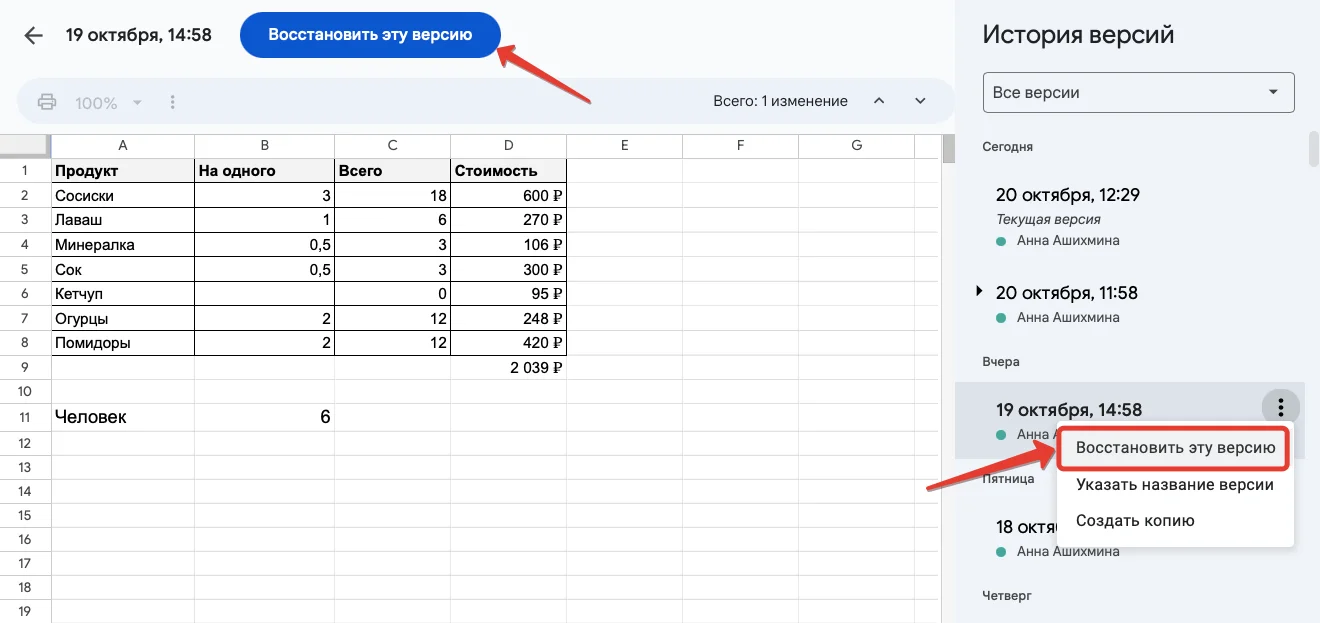Select column B header
This screenshot has width=1320, height=623.
264,145
